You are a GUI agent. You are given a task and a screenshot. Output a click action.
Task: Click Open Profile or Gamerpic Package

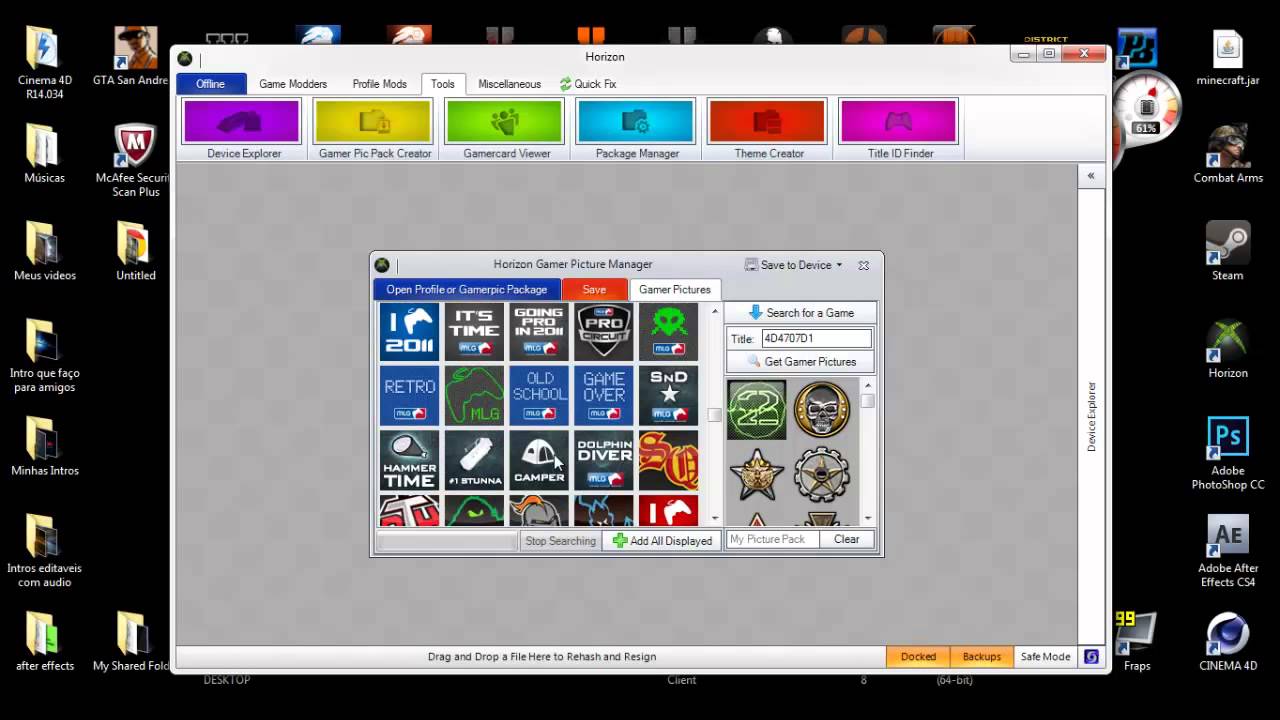click(467, 290)
